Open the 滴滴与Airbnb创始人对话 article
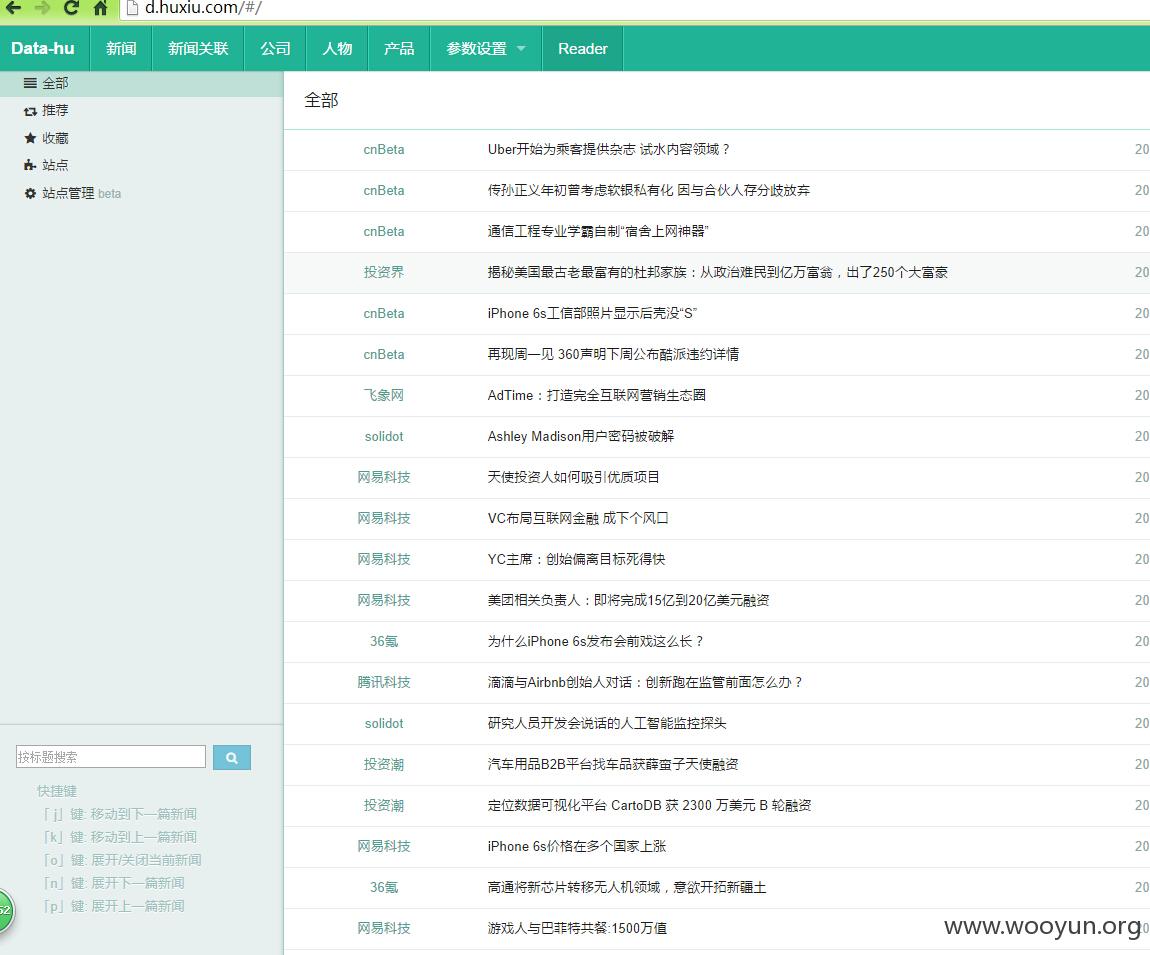Screen dimensions: 1150x955 645,683
